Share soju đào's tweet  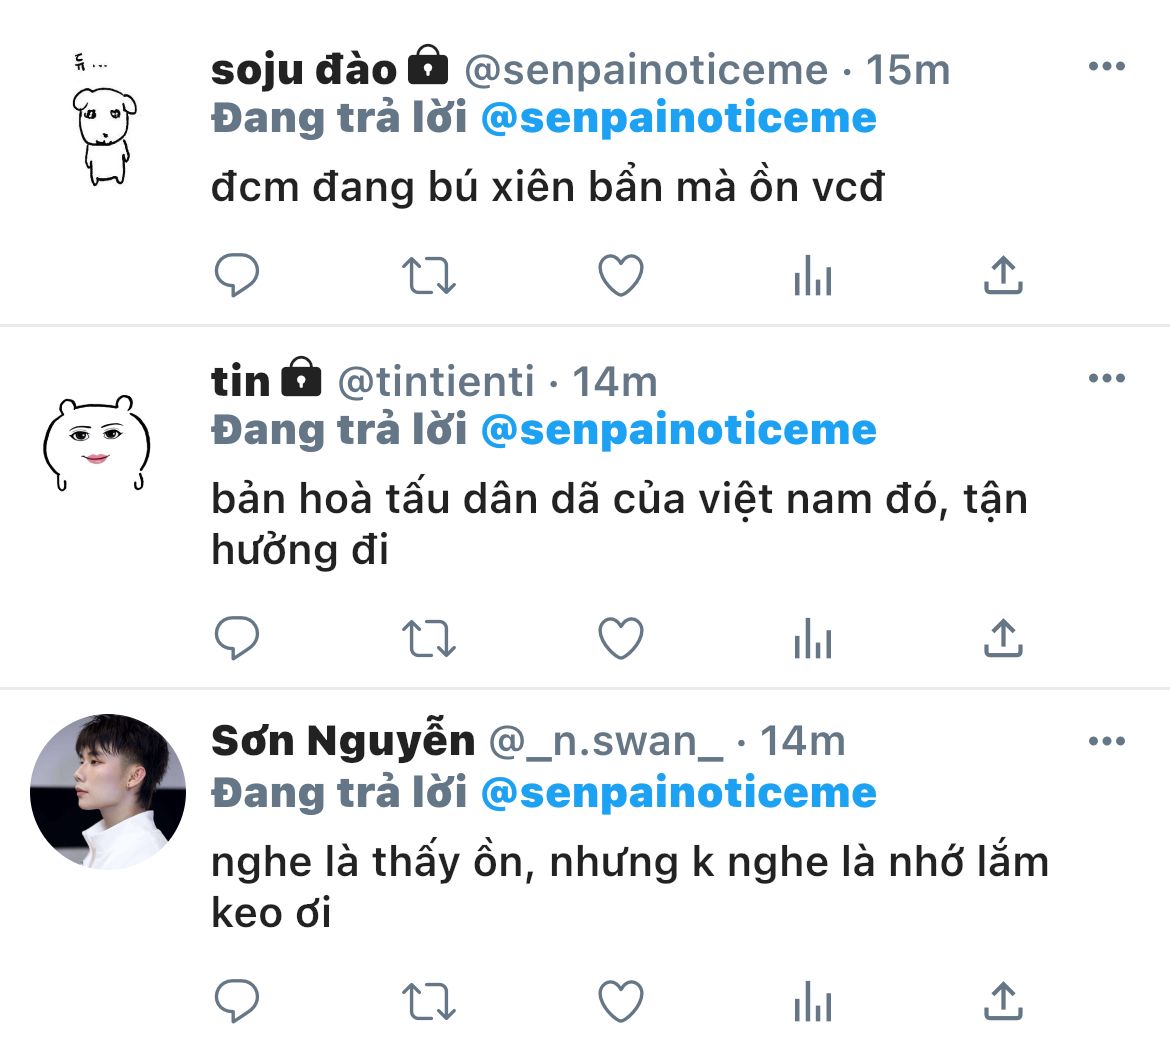point(1003,275)
